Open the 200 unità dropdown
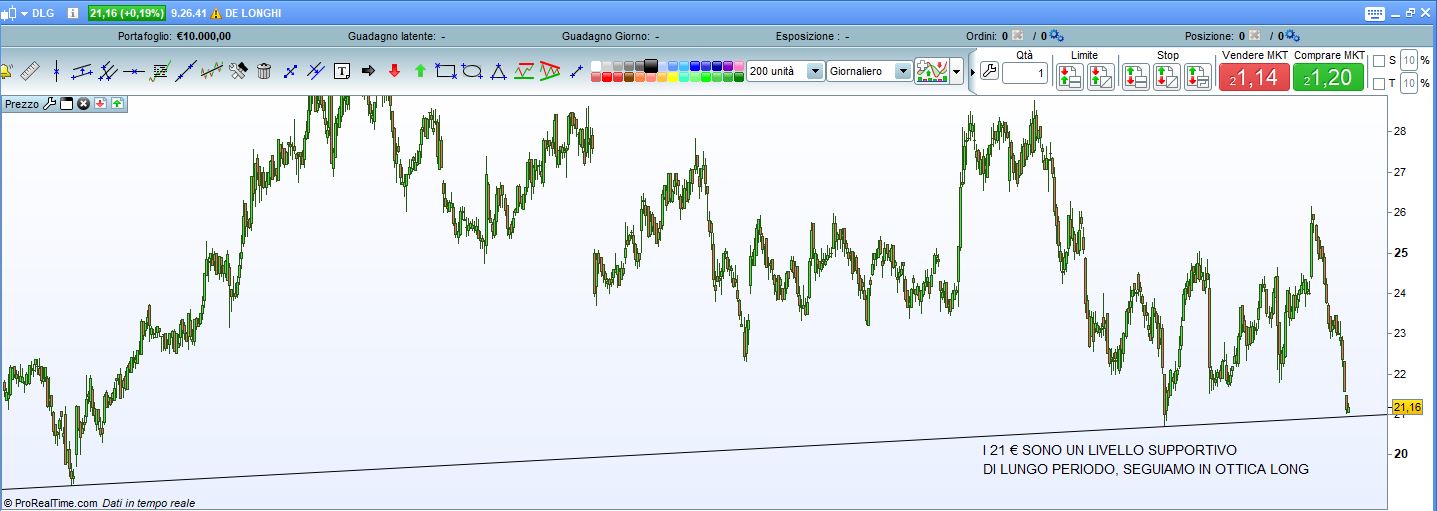The width and height of the screenshot is (1437, 511). [x=814, y=71]
